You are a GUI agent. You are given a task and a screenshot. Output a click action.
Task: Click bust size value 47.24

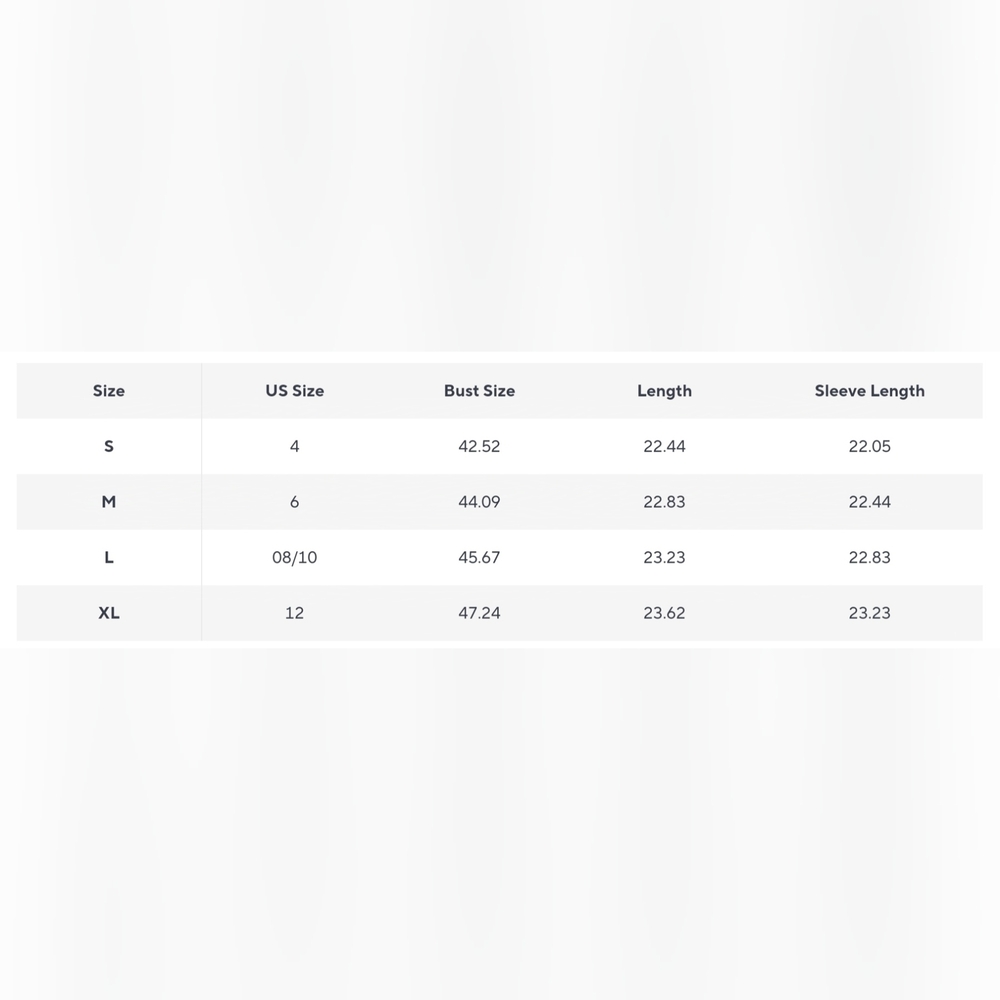click(480, 613)
